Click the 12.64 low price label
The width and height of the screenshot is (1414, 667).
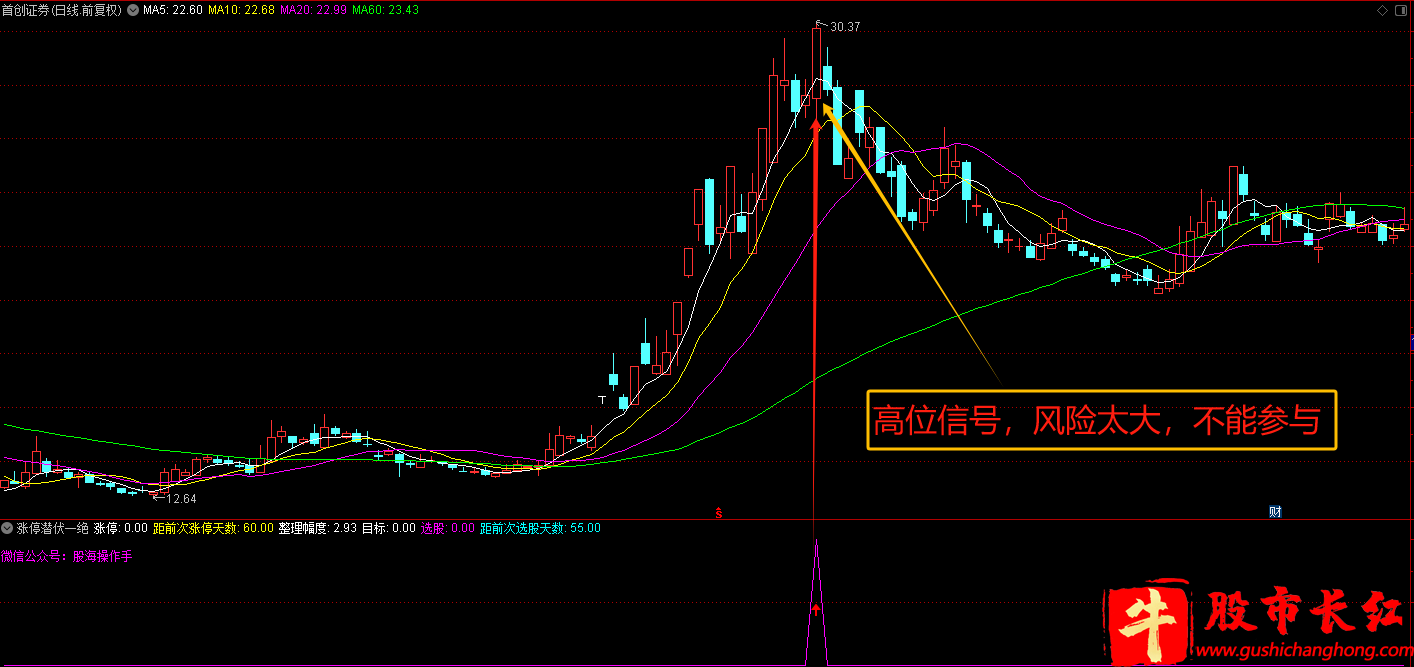pyautogui.click(x=181, y=498)
